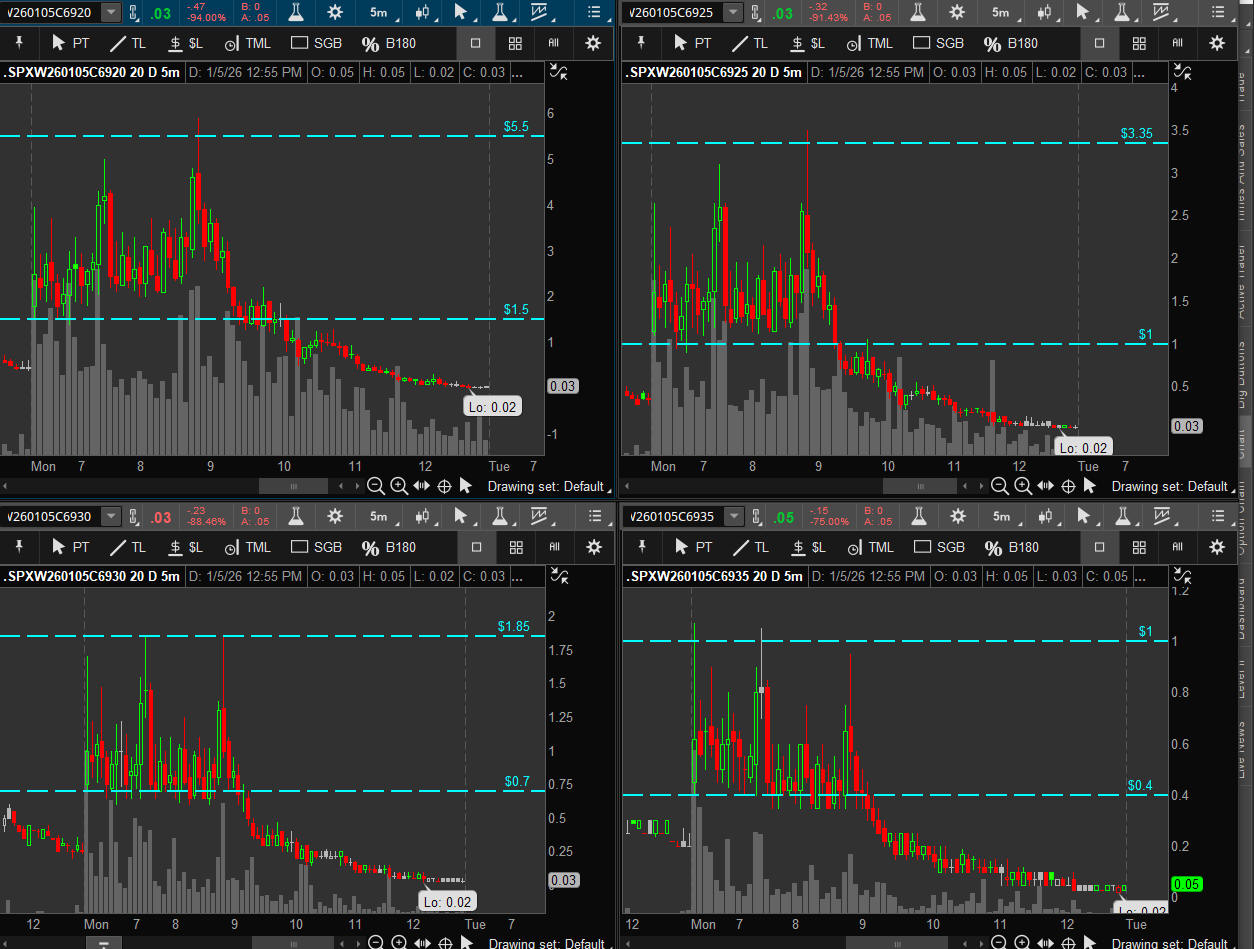This screenshot has height=949, width=1254.
Task: Toggle the symbol link icon for C6930
Action: (134, 517)
